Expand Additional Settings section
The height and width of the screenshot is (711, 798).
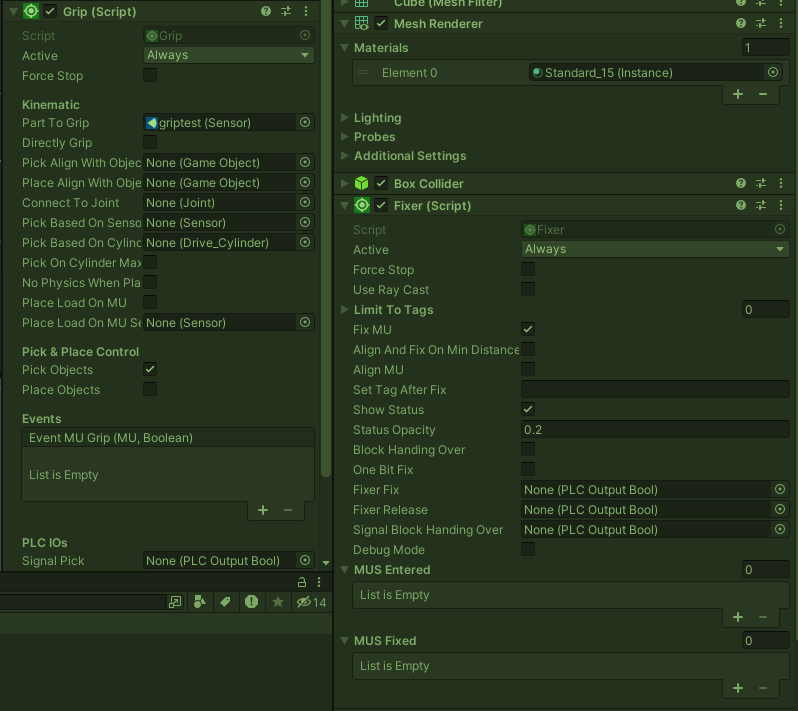(345, 155)
